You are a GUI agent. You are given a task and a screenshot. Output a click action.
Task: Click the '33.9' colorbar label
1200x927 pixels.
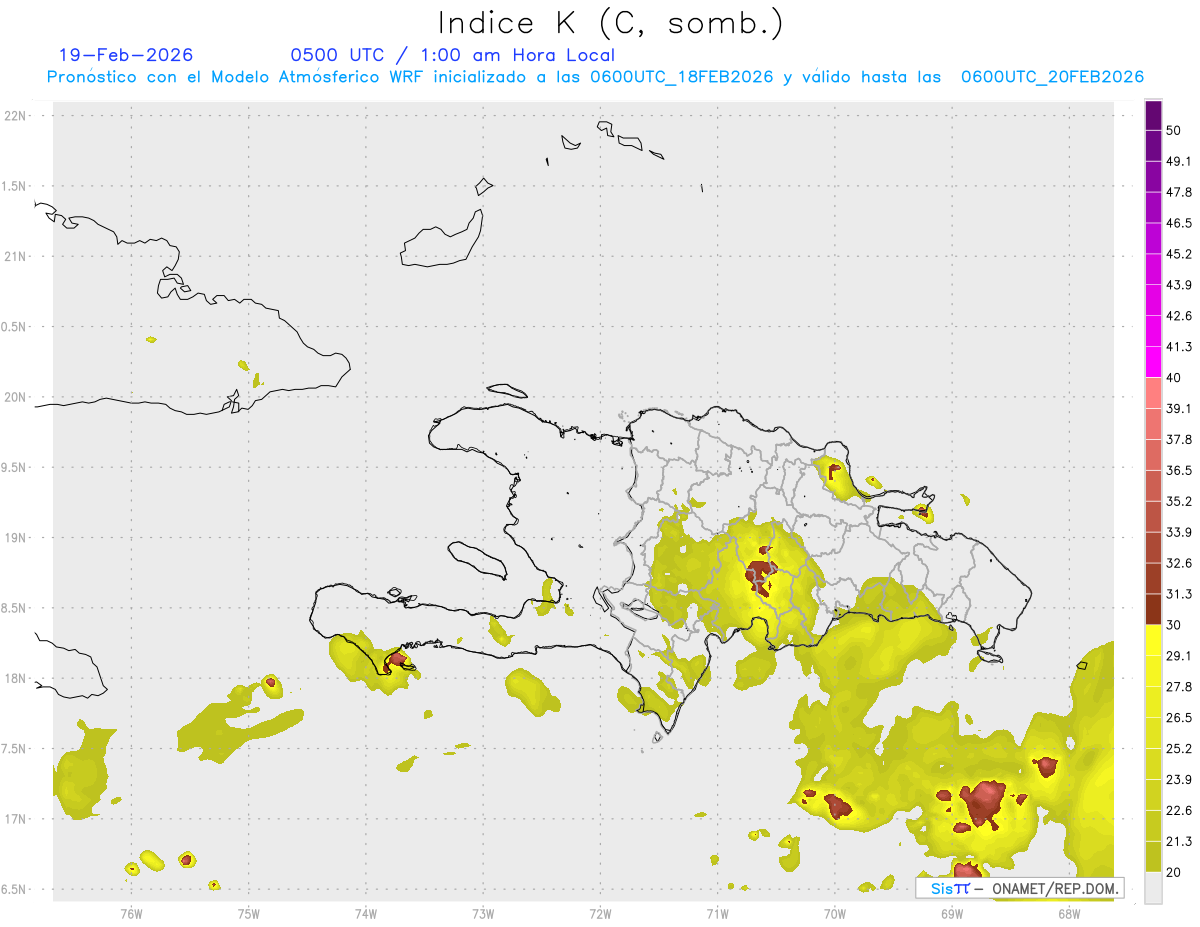pos(1179,532)
